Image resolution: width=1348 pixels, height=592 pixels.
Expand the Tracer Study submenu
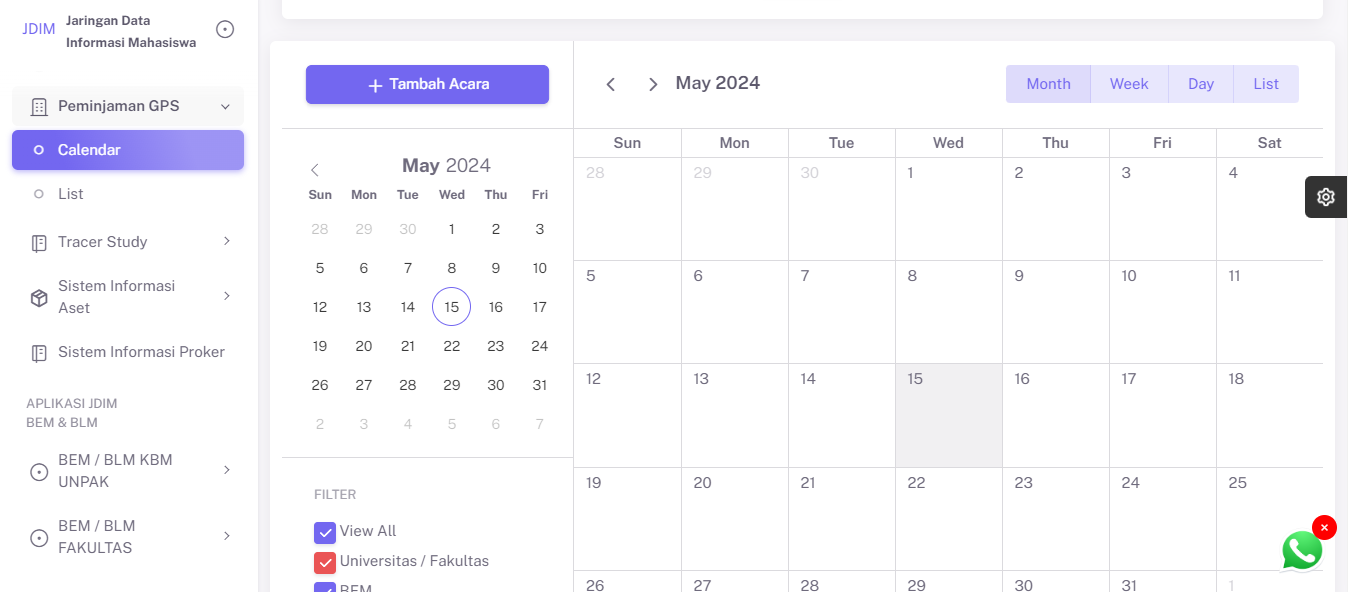pyautogui.click(x=226, y=242)
